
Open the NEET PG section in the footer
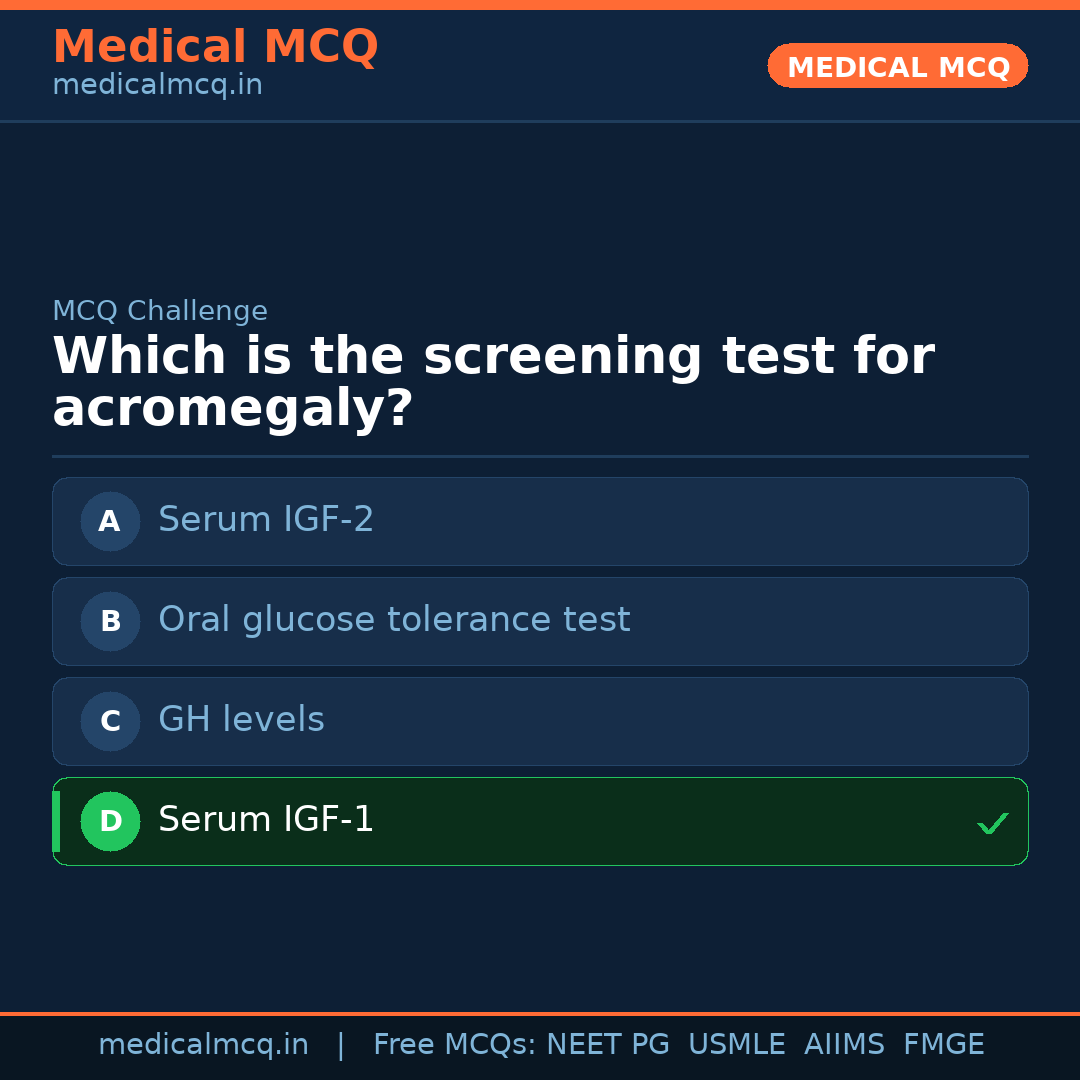pos(607,1044)
